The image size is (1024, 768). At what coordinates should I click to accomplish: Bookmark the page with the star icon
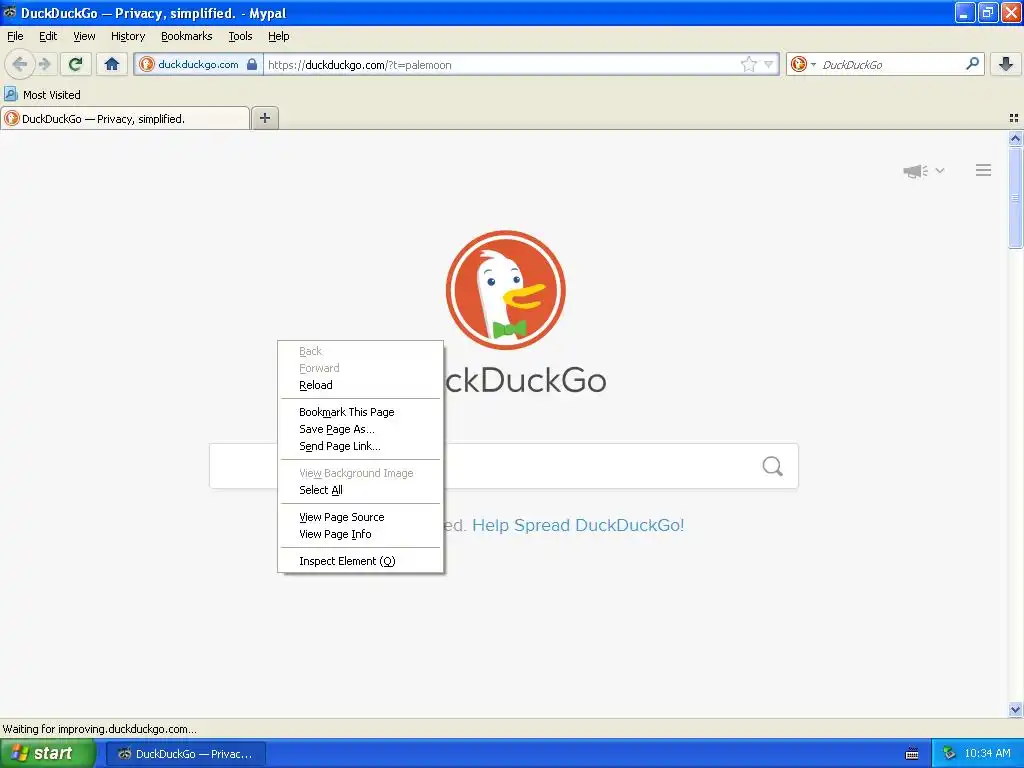(748, 64)
